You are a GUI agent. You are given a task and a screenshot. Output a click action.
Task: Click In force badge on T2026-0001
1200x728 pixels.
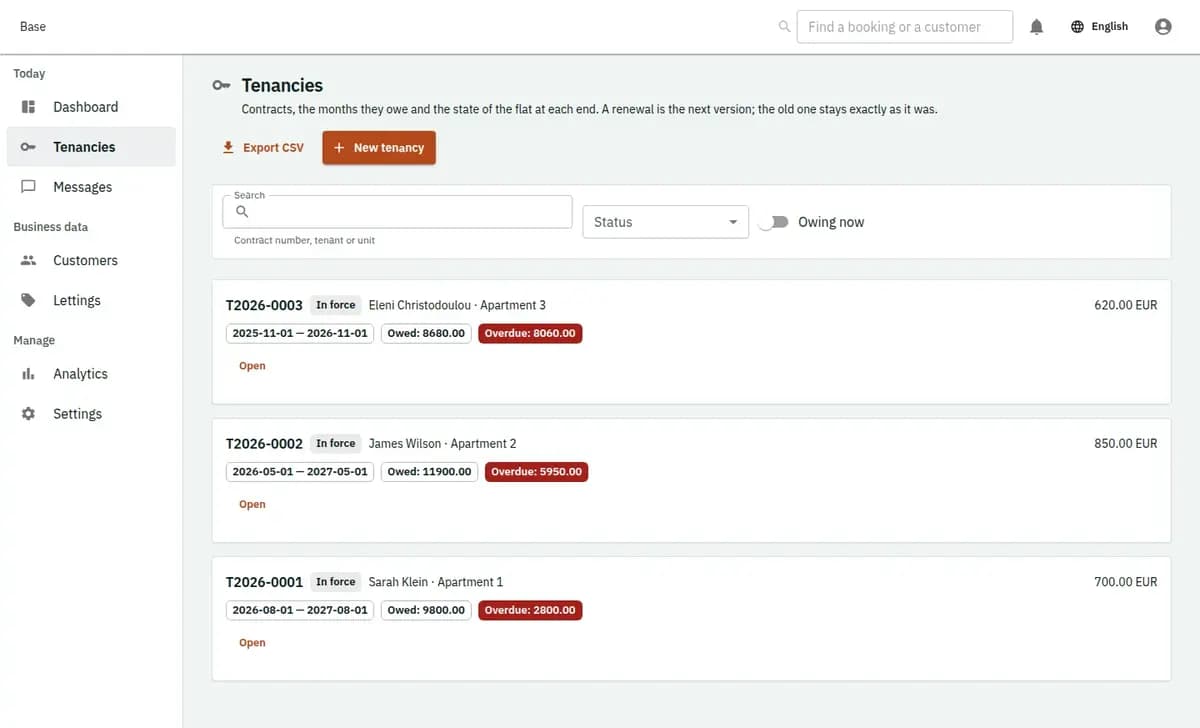pos(336,582)
